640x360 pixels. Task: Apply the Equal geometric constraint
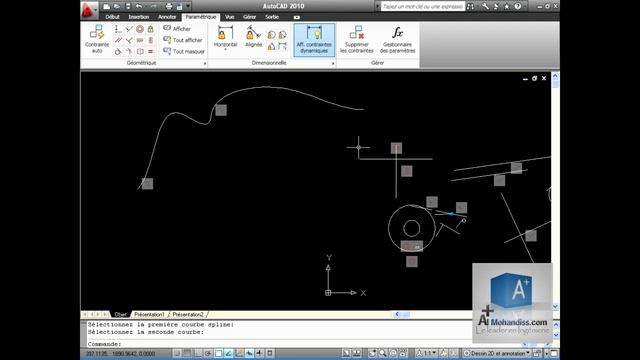151,51
